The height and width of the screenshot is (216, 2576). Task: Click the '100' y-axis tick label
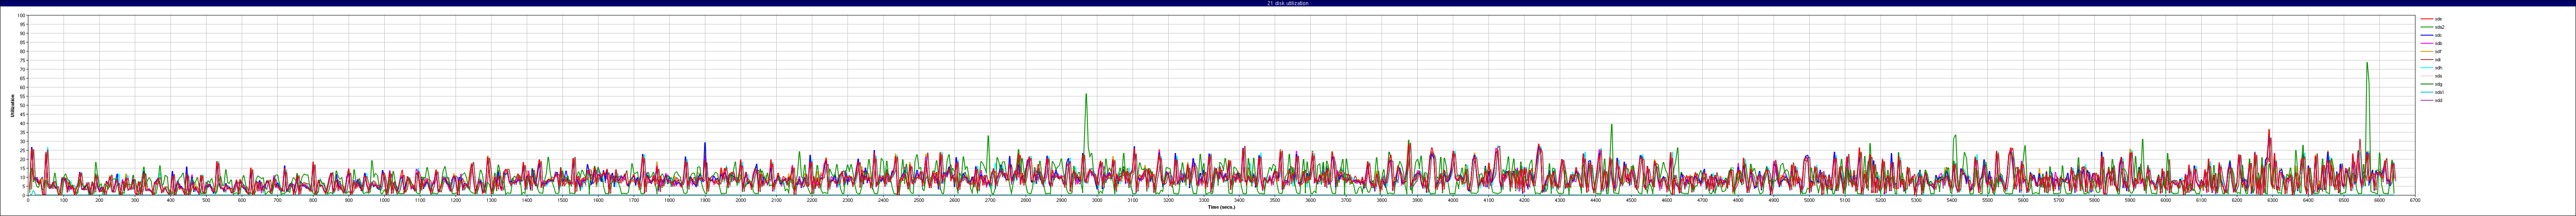[21, 16]
